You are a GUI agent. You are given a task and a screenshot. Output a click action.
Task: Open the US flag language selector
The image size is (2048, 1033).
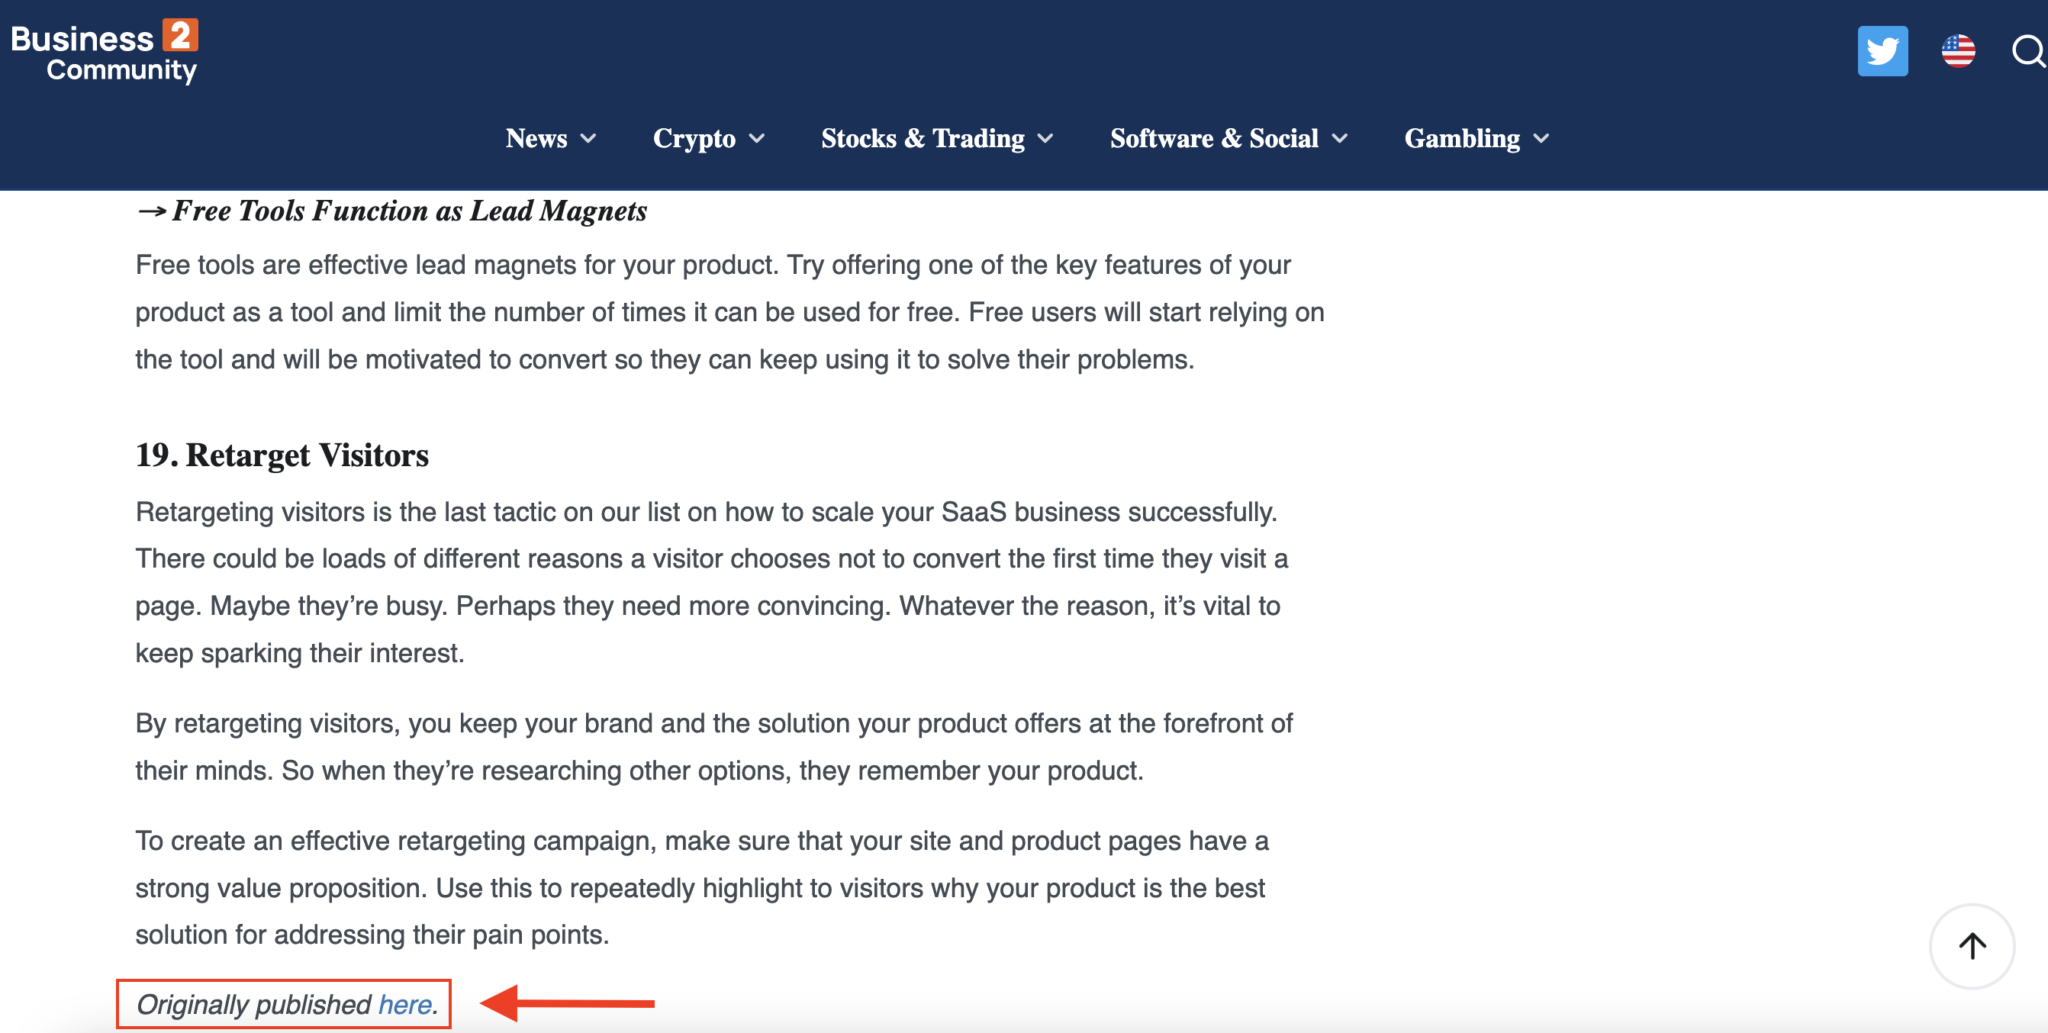[1958, 50]
